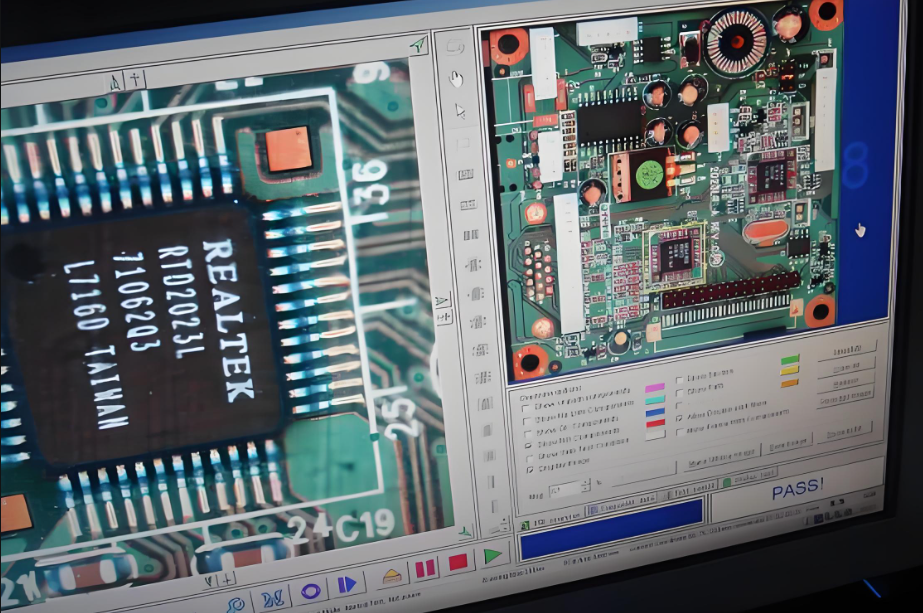Click green arrow at magnified view's bottom-right corner
Image resolution: width=923 pixels, height=613 pixels.
coord(464,532)
